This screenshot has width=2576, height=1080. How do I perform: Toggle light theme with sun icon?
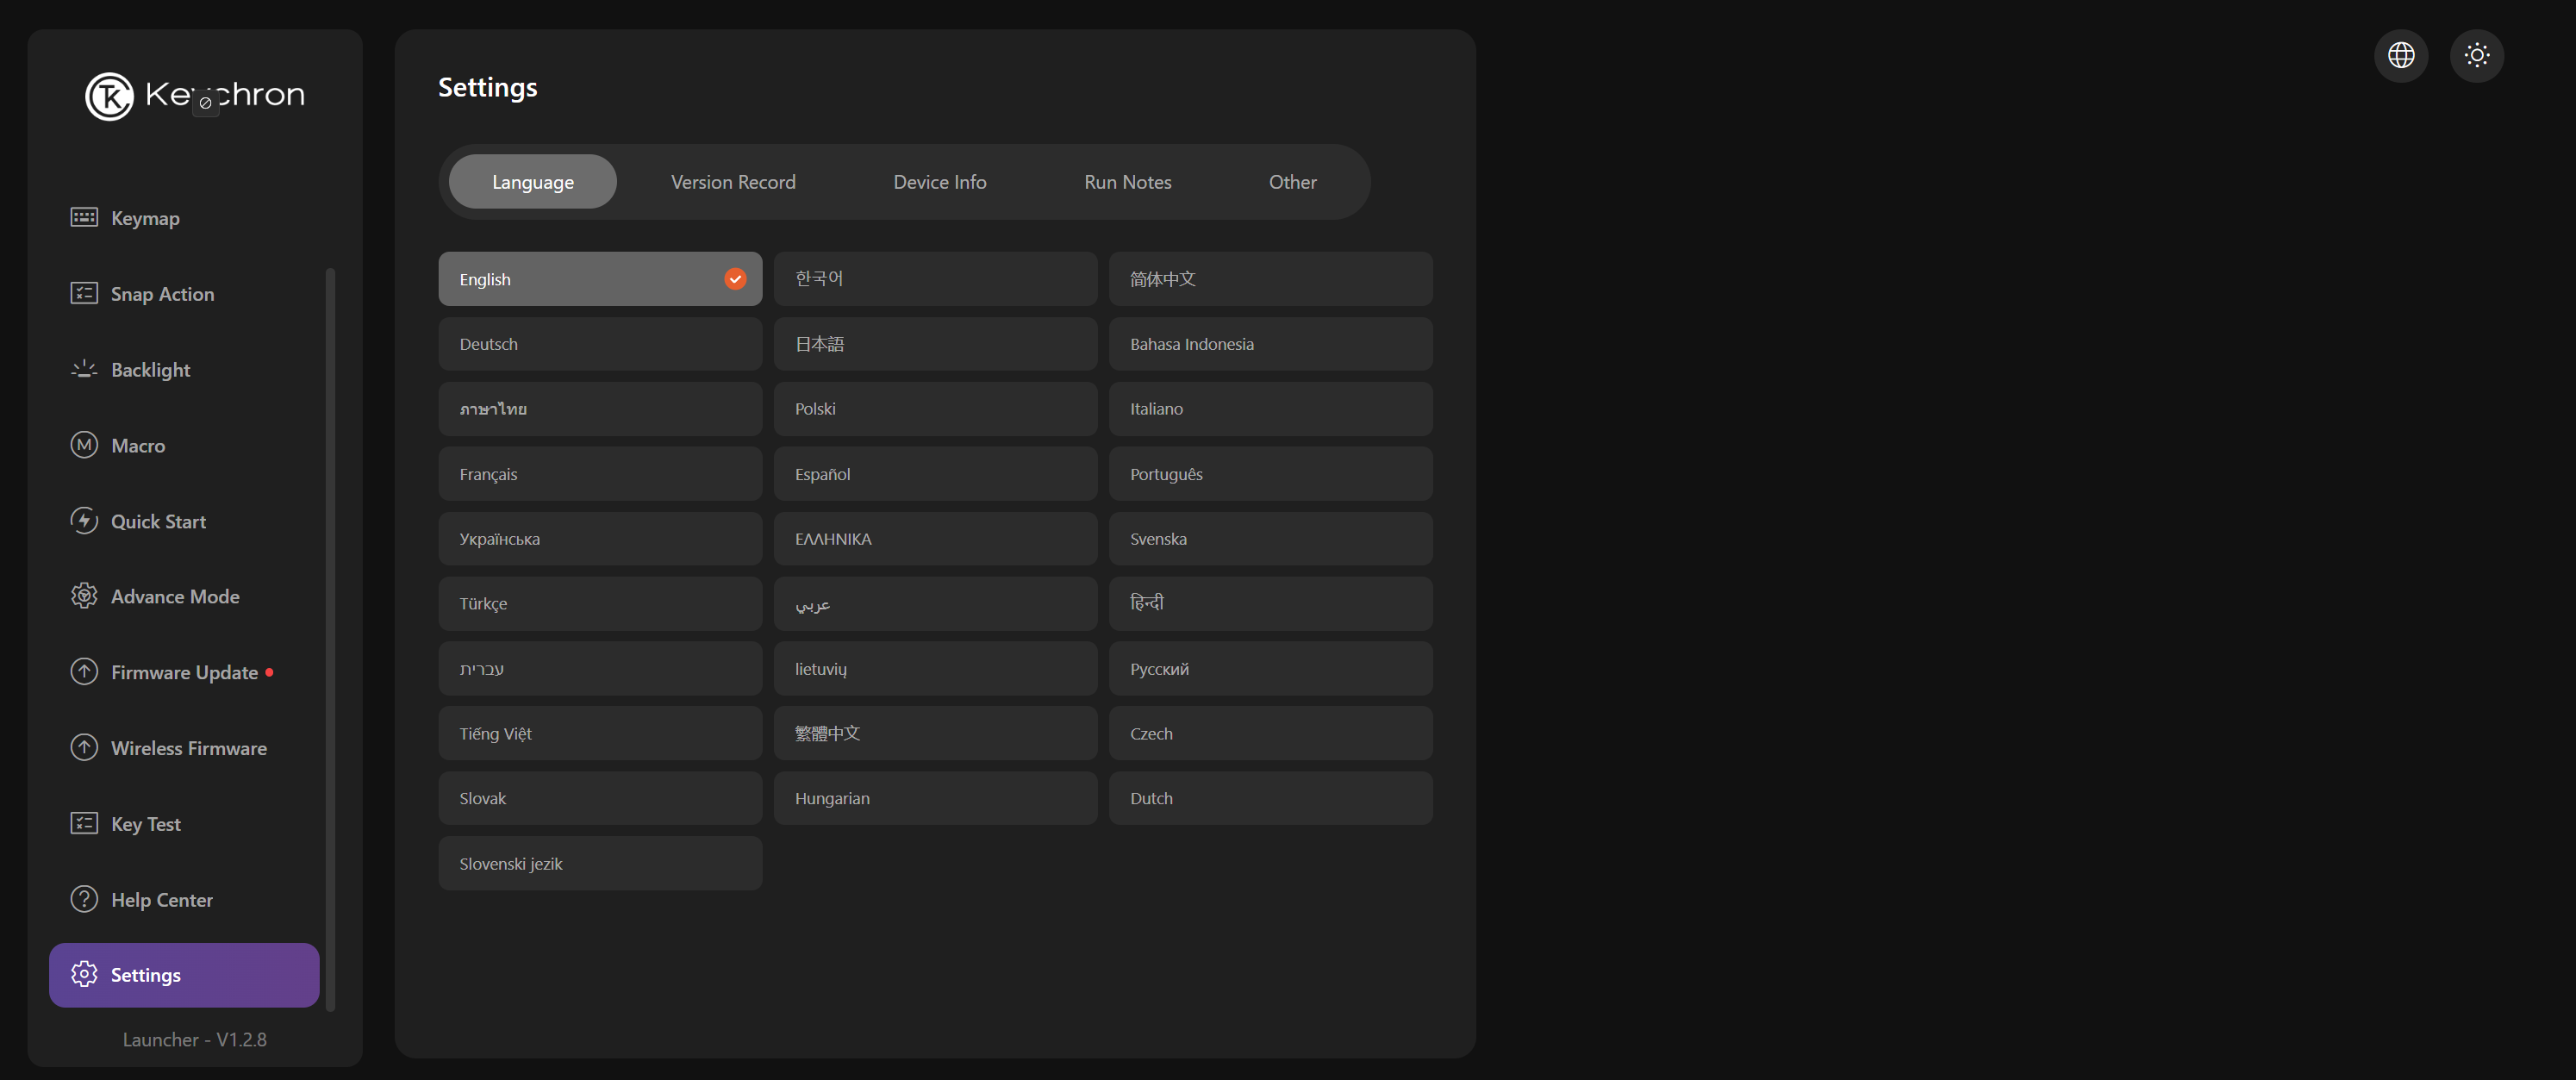(x=2476, y=55)
